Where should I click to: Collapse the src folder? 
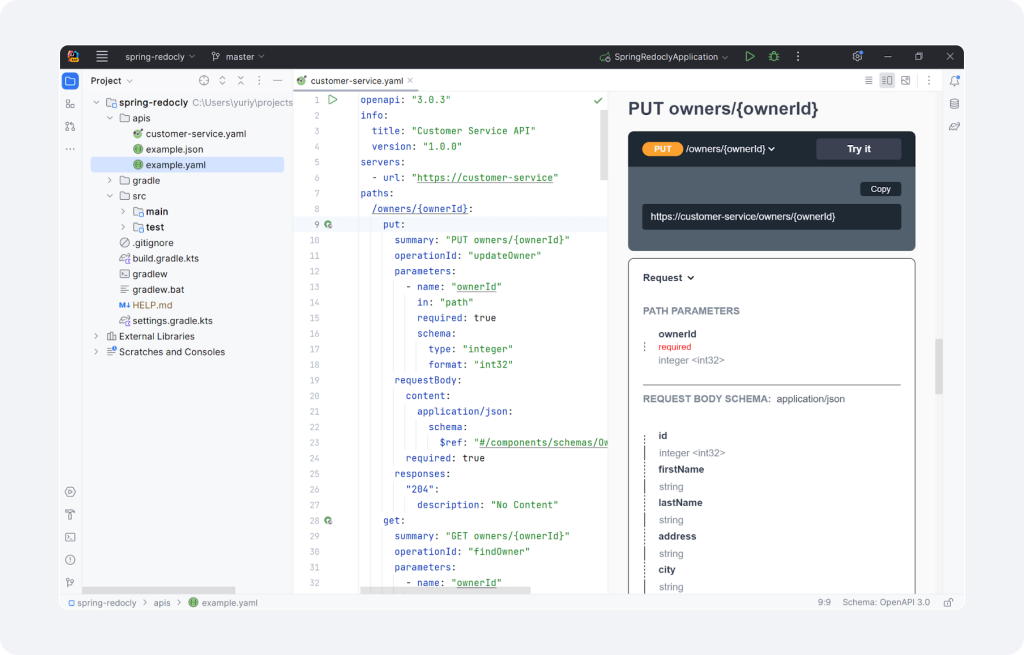pos(110,196)
